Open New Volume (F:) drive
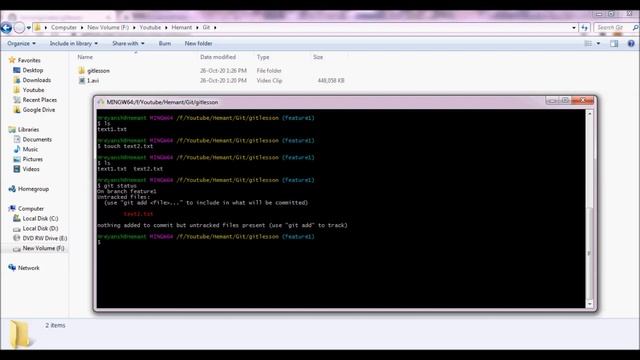 [39, 248]
